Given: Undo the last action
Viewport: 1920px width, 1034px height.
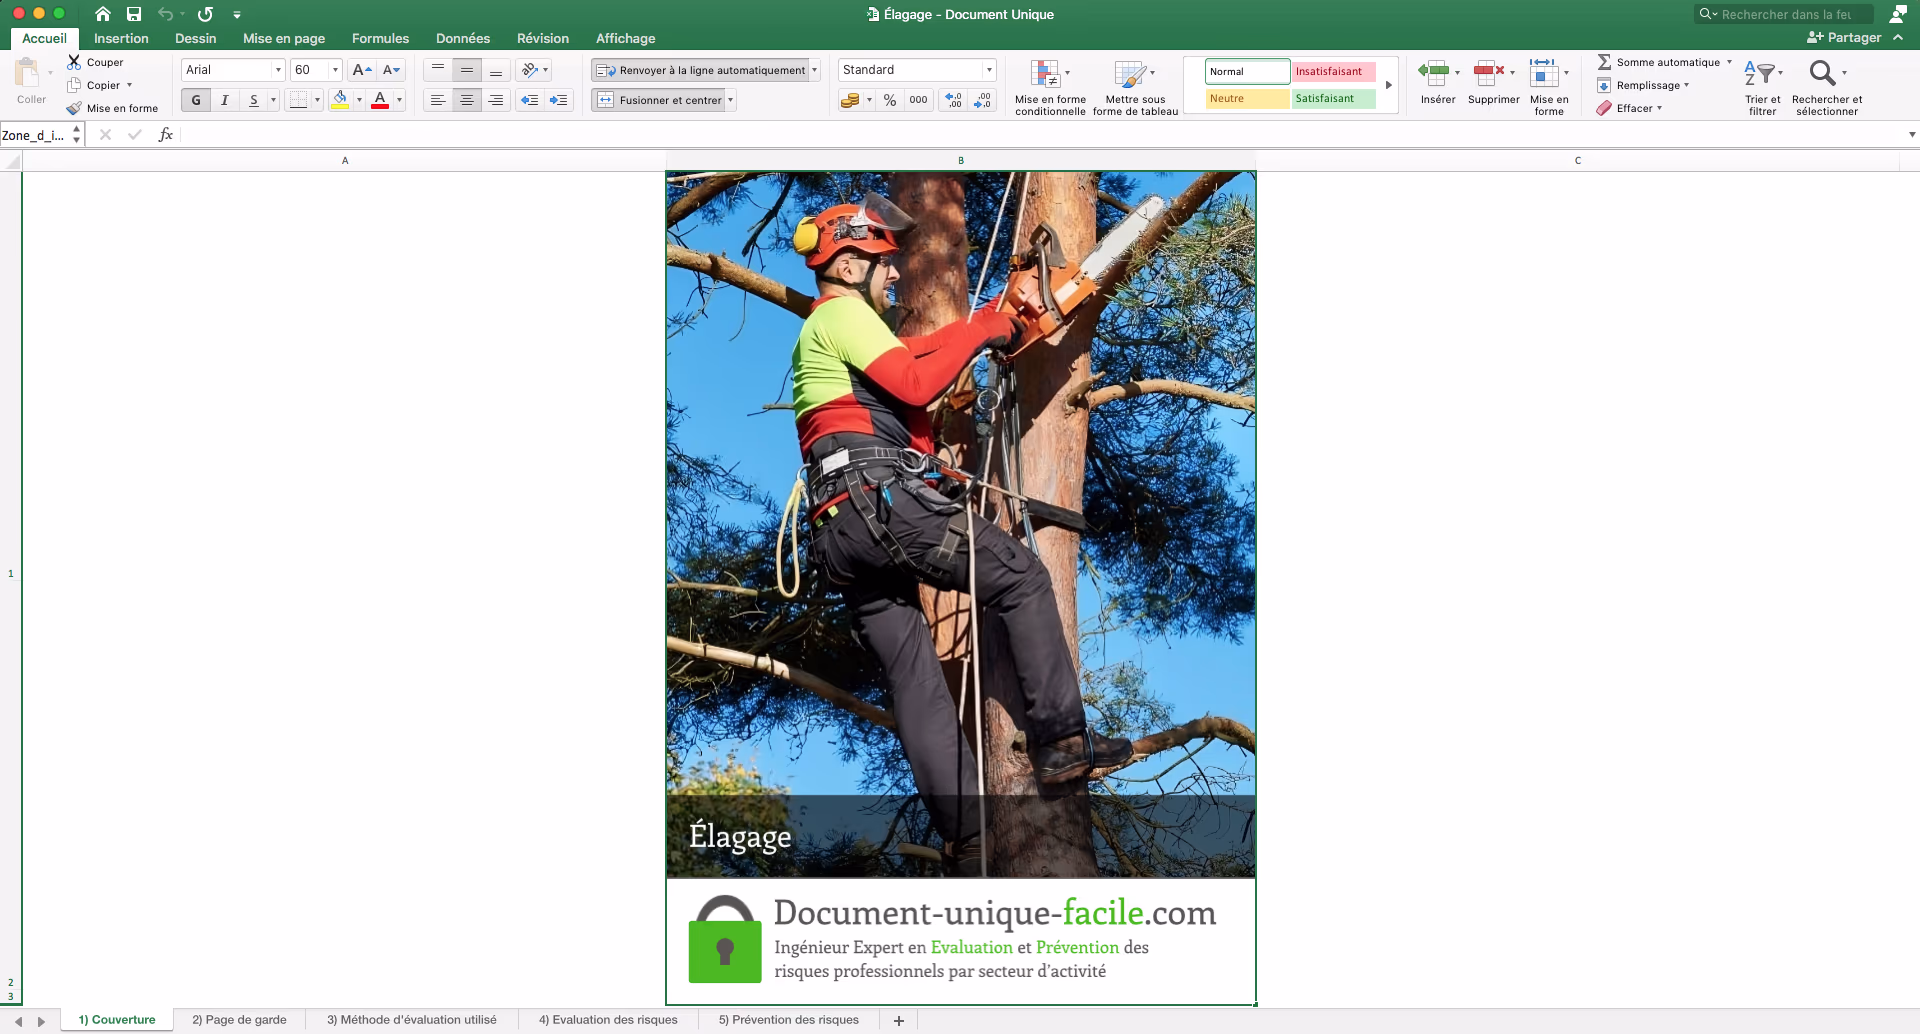Looking at the screenshot, I should (x=166, y=14).
